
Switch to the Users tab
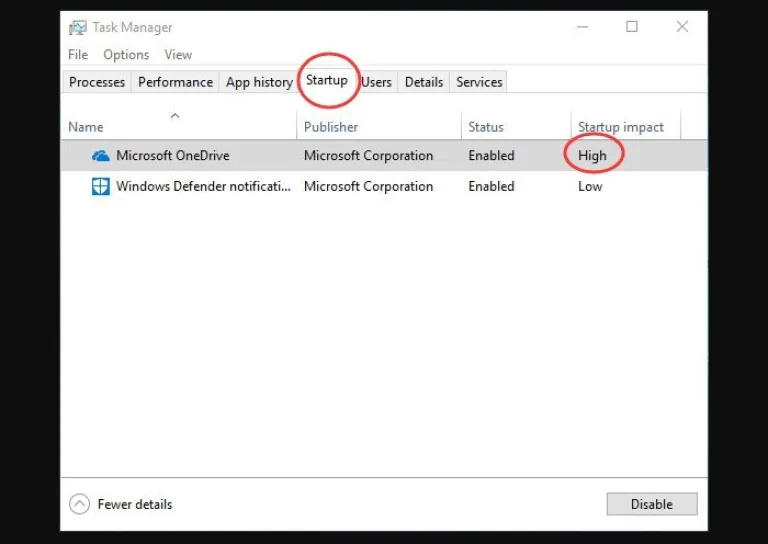click(x=376, y=82)
